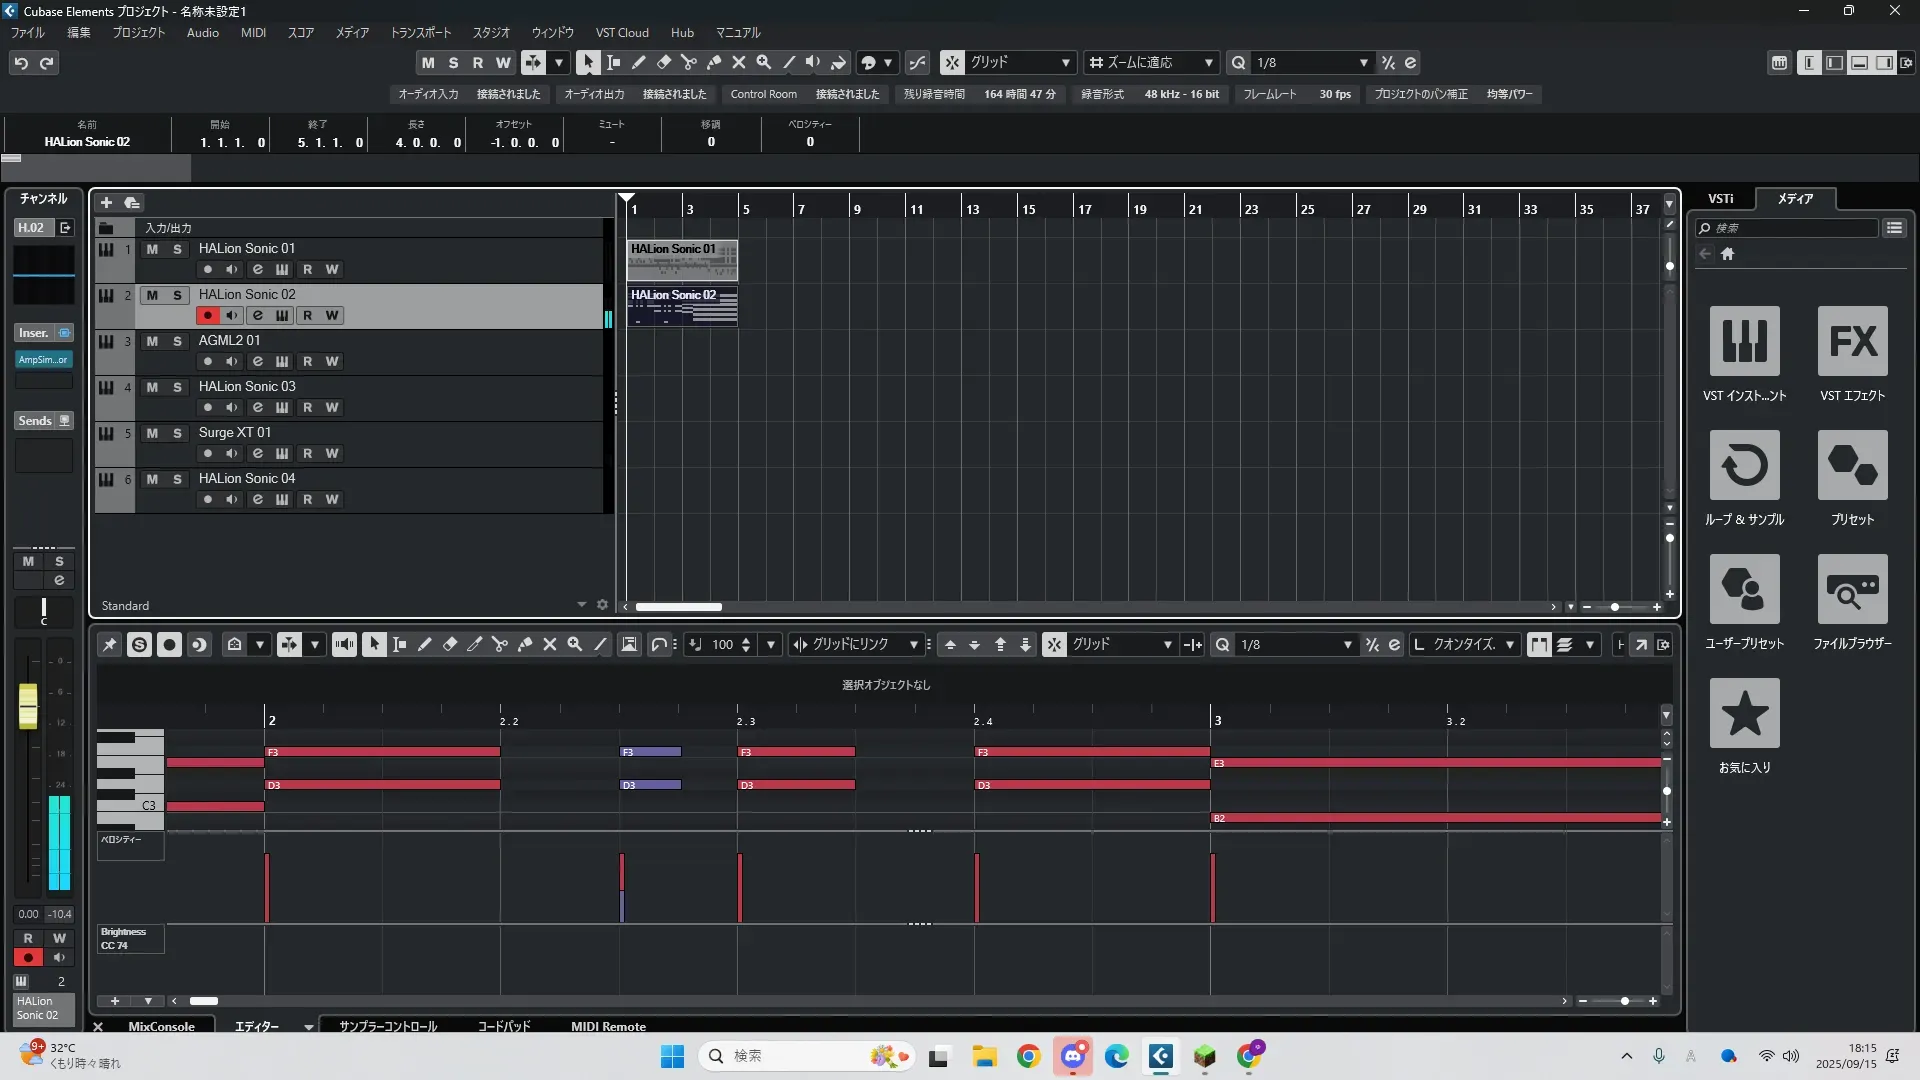Open Loops & Samples media tile
Viewport: 1920px width, 1080px height.
1744,465
